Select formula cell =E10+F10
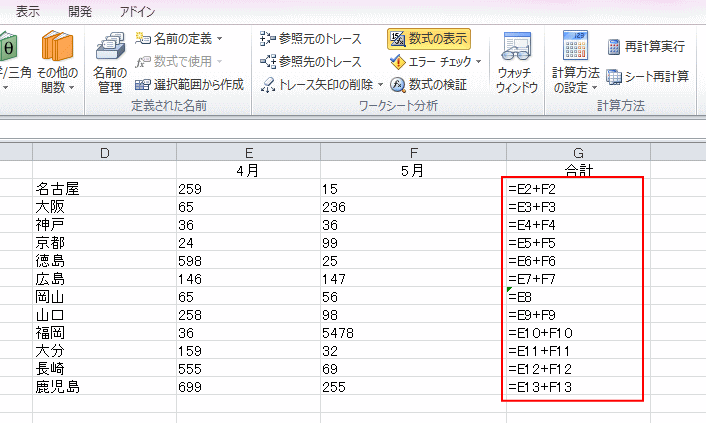This screenshot has height=423, width=706. tap(579, 332)
